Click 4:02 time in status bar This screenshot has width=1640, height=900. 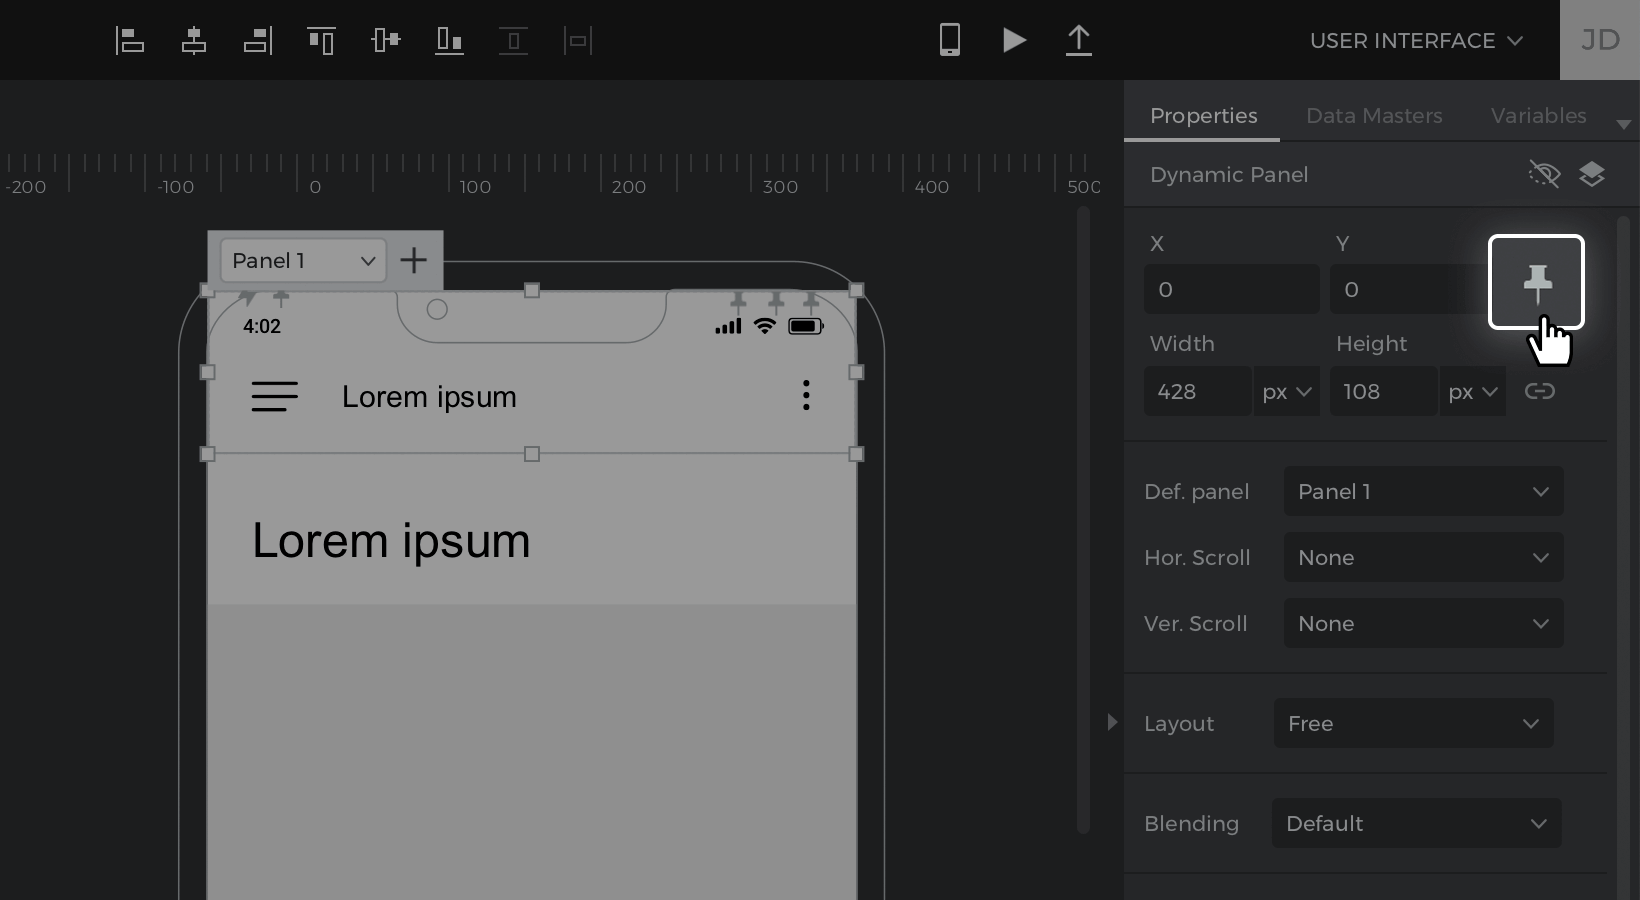262,327
